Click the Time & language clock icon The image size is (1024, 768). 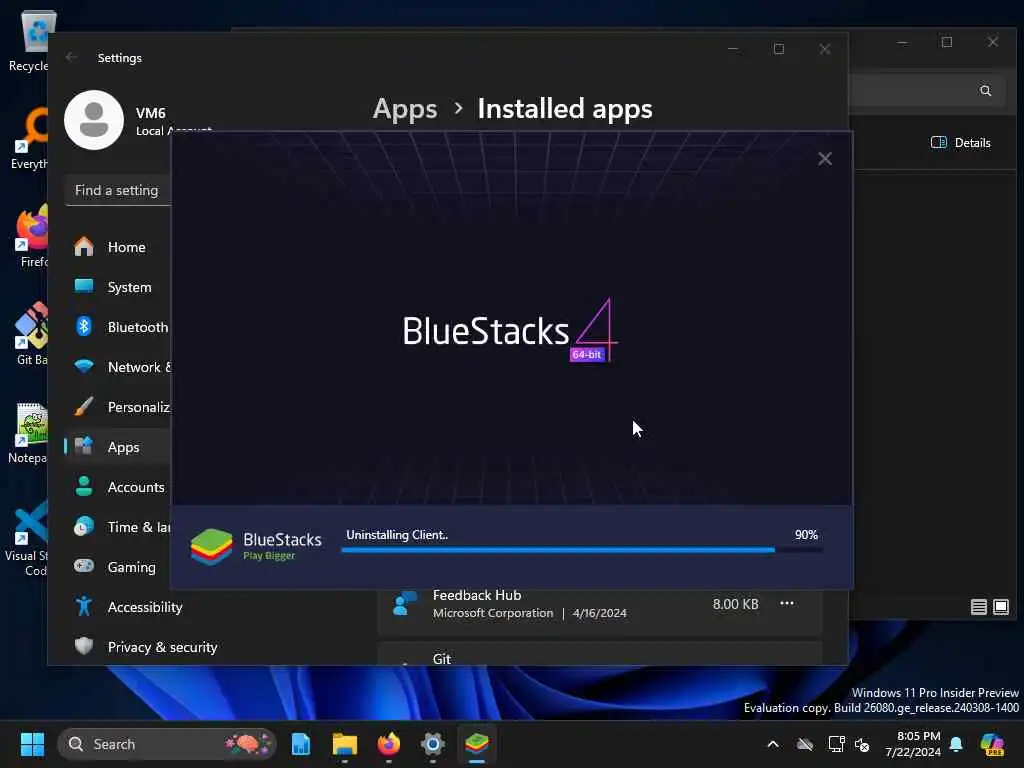tap(84, 526)
